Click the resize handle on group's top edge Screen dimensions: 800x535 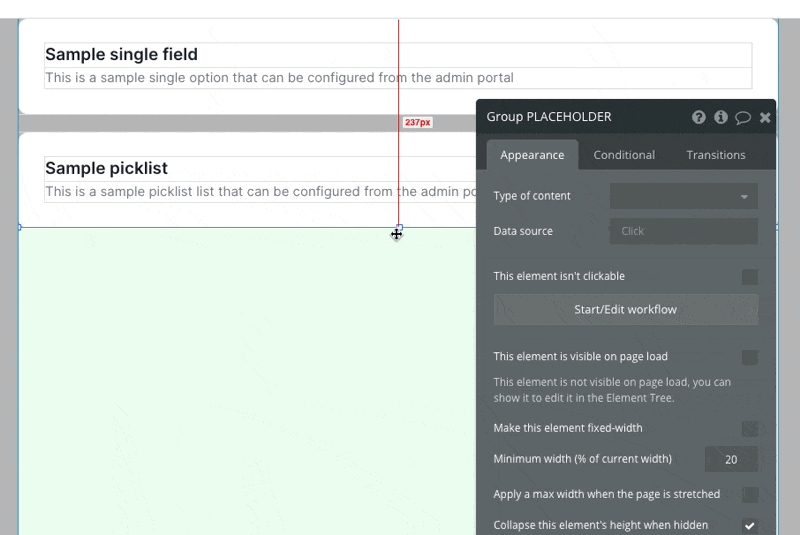click(399, 227)
